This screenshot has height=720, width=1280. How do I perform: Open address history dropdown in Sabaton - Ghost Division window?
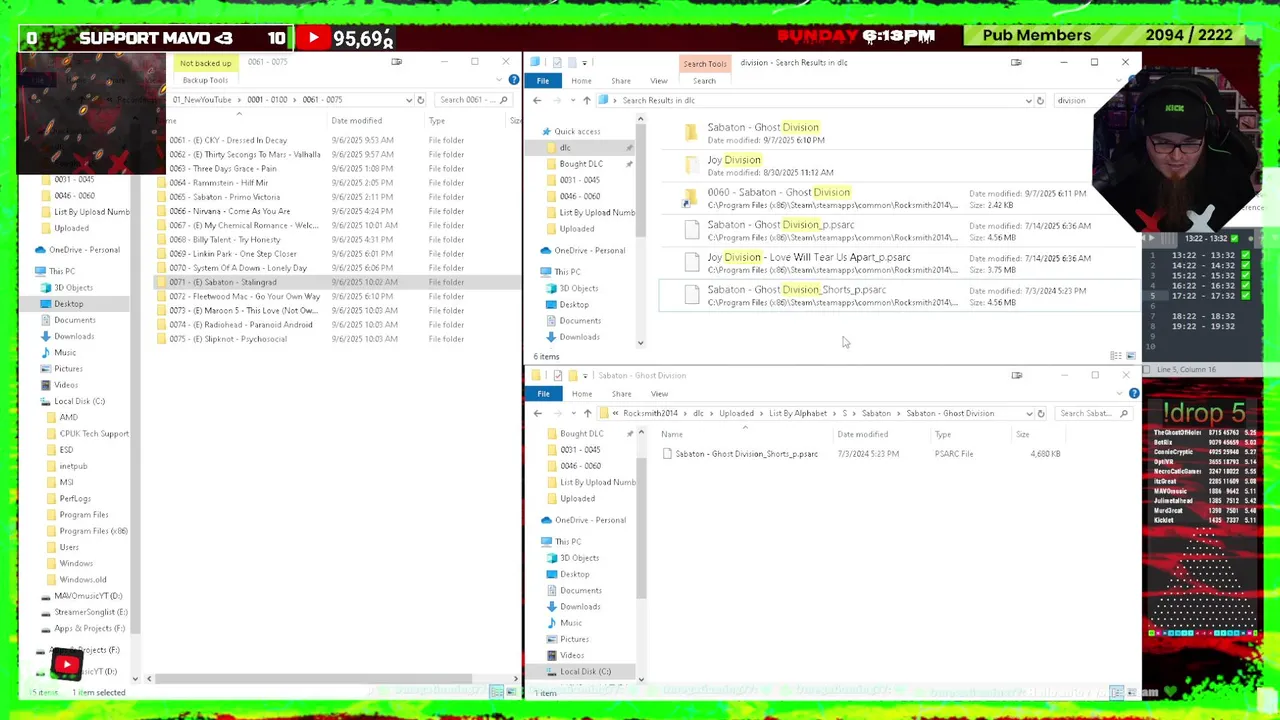pyautogui.click(x=1029, y=413)
